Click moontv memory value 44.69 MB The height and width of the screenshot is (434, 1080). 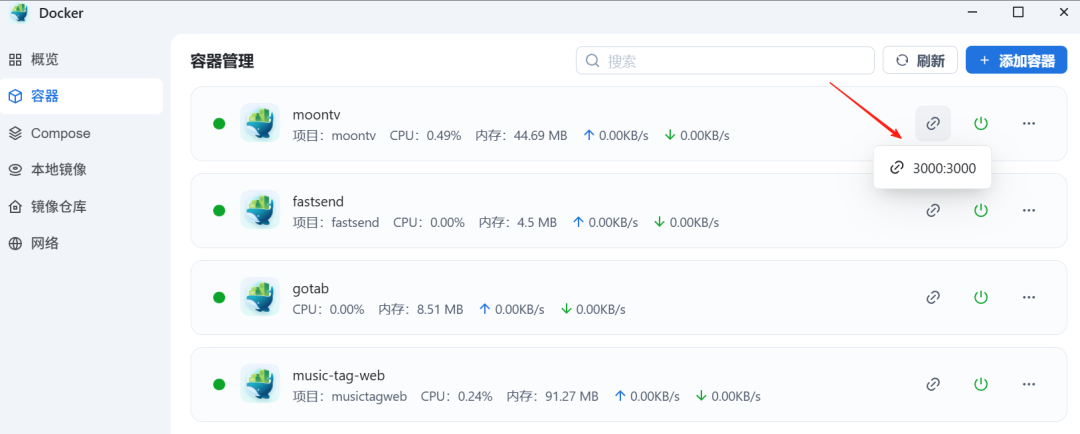[541, 136]
